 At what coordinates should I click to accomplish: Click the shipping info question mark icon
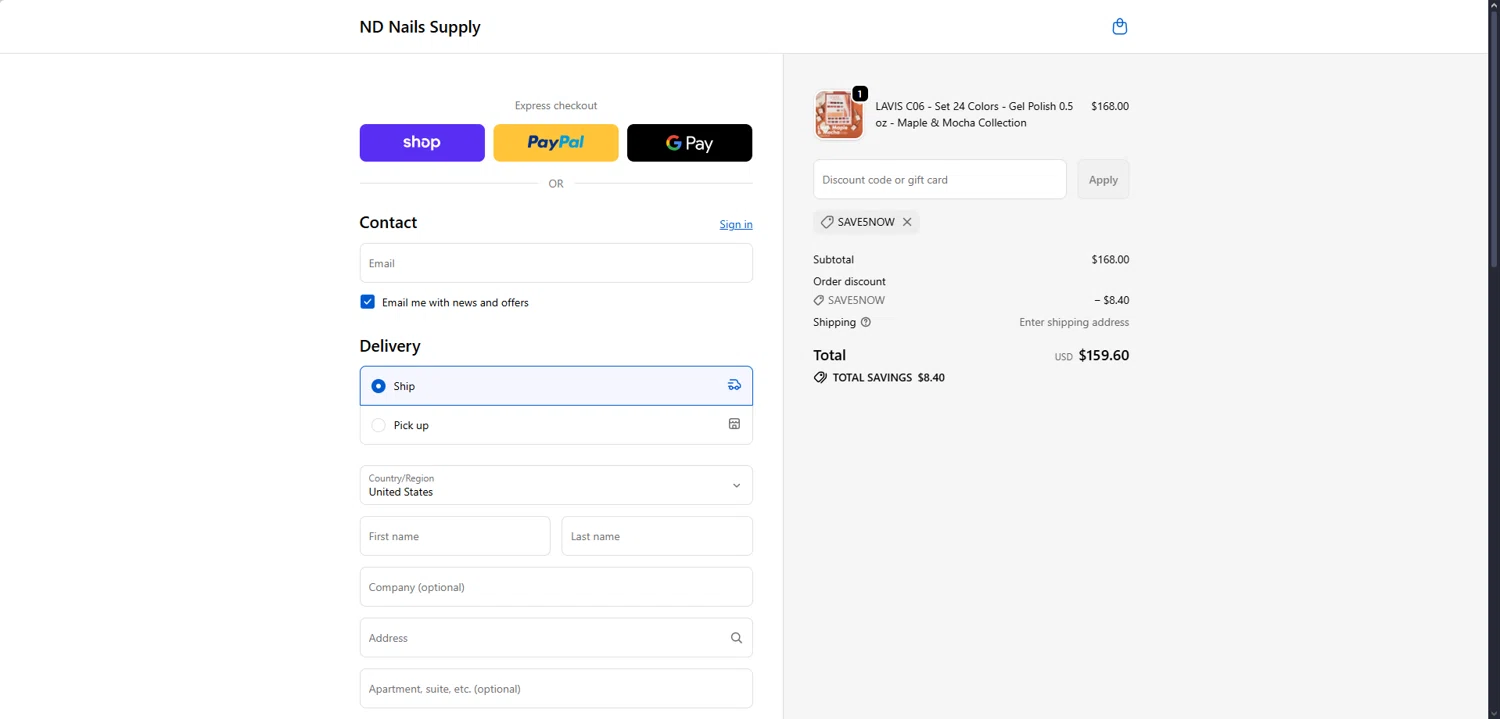[866, 322]
